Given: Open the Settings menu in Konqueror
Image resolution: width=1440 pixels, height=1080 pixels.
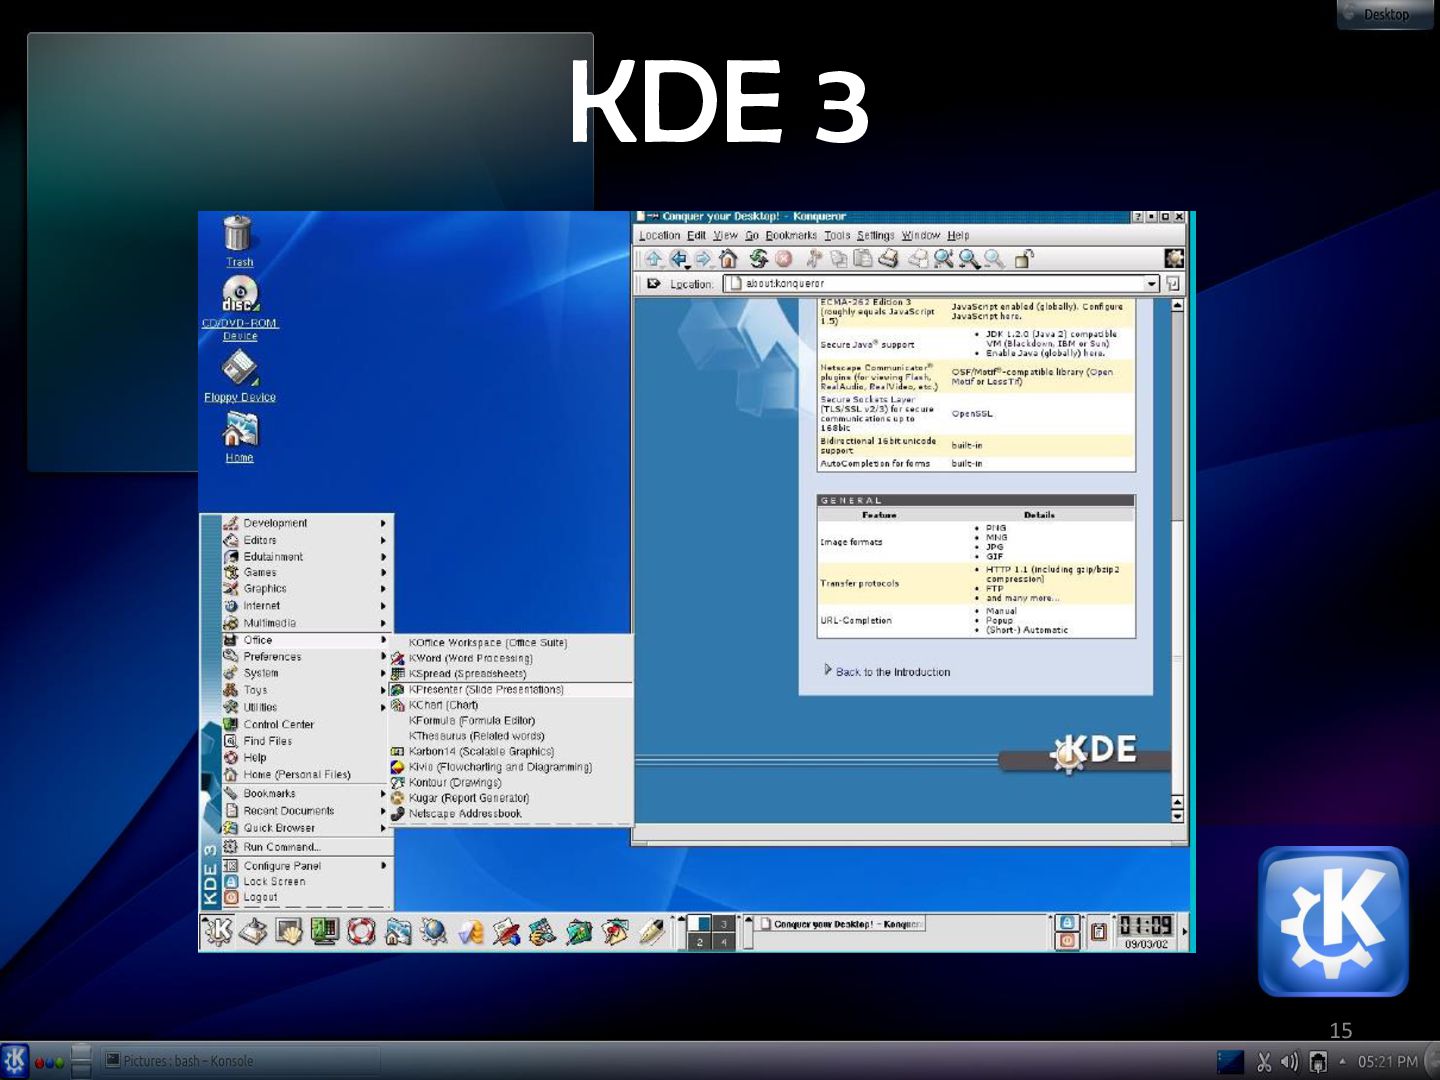Looking at the screenshot, I should [875, 236].
